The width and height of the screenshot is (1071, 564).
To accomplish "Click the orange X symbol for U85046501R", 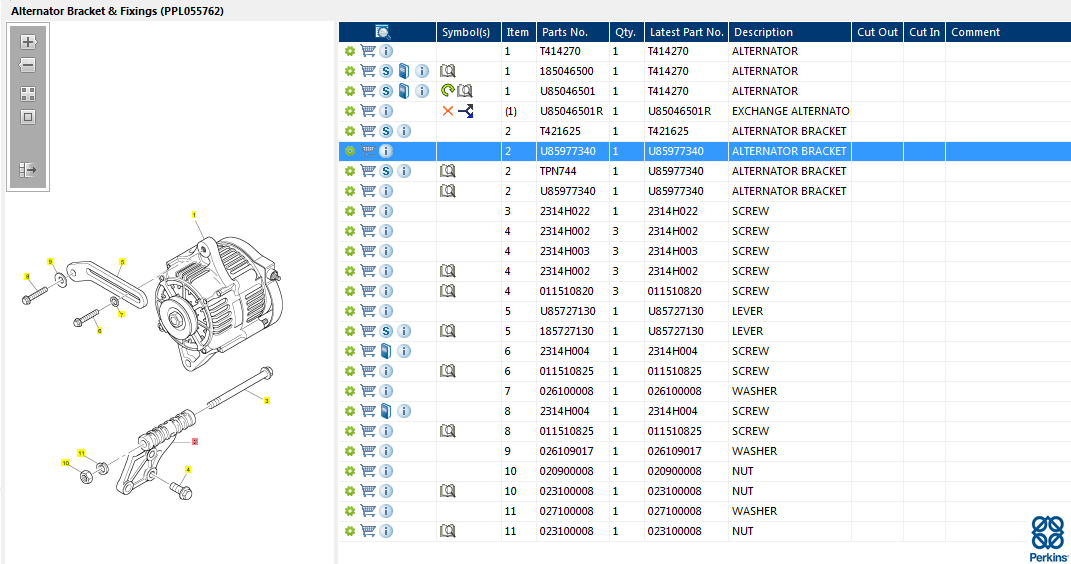I will [x=447, y=111].
